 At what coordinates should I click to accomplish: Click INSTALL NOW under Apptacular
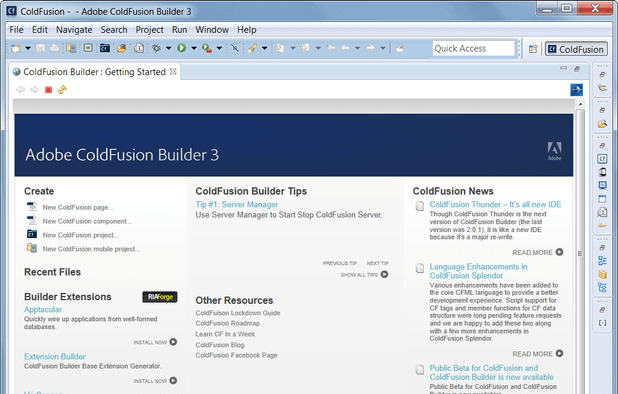coord(155,342)
